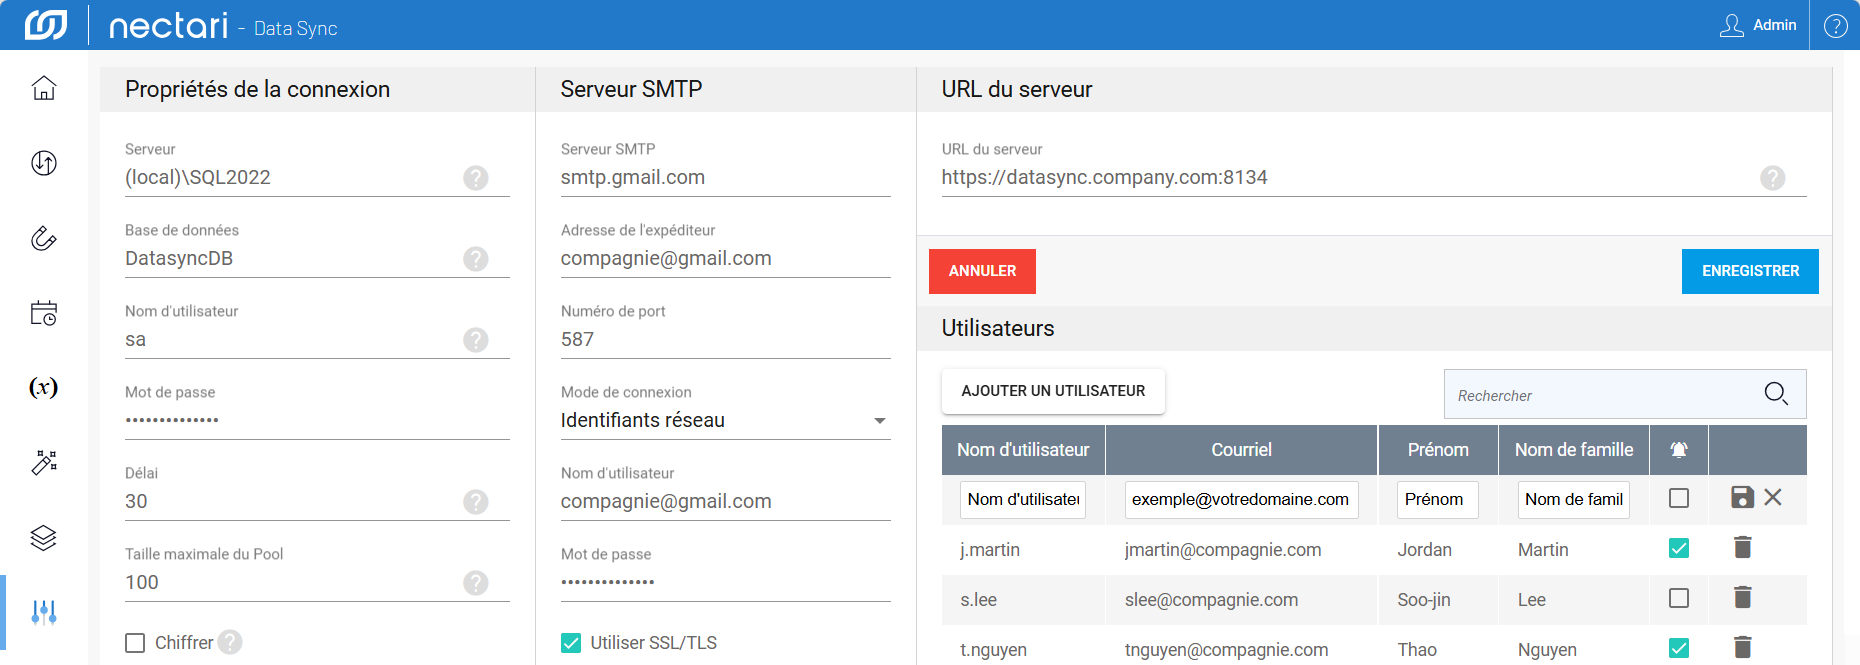The height and width of the screenshot is (665, 1860).
Task: Open the connections plug sidebar icon
Action: [x=44, y=238]
